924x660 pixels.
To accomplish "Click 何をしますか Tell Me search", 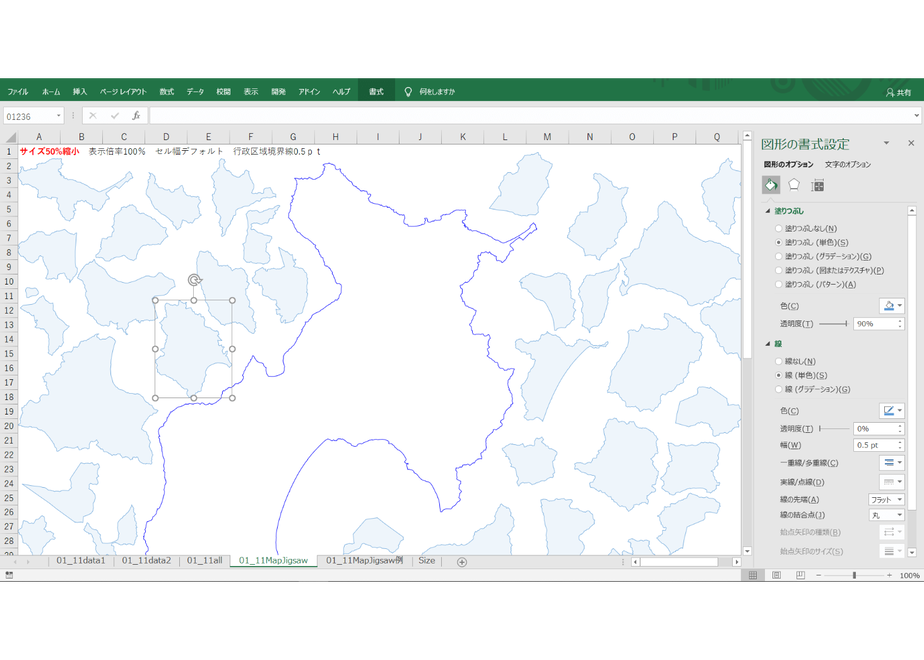I will coord(437,92).
